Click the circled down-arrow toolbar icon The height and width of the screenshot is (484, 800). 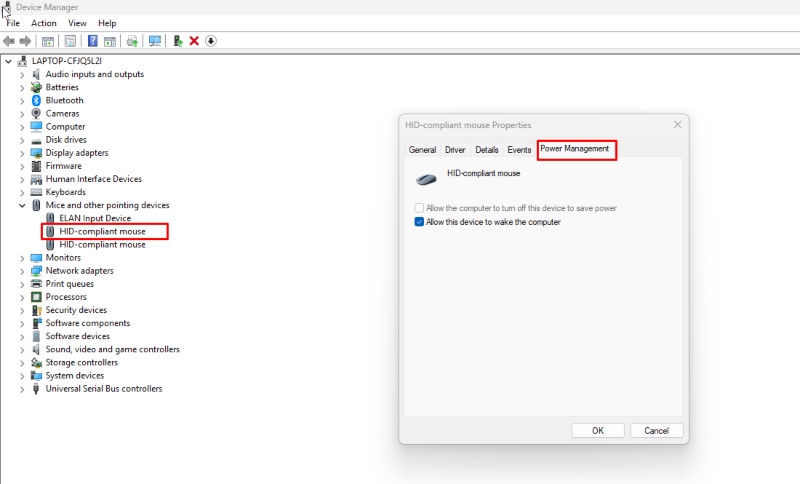click(211, 41)
